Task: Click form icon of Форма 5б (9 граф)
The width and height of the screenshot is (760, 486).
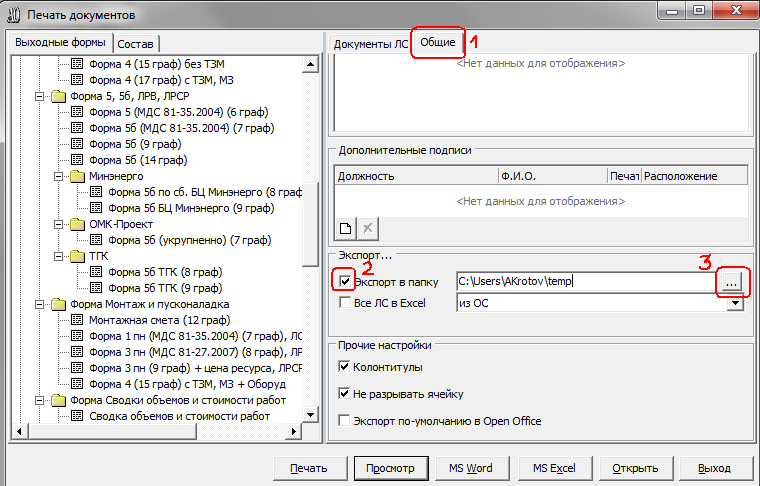Action: [77, 144]
